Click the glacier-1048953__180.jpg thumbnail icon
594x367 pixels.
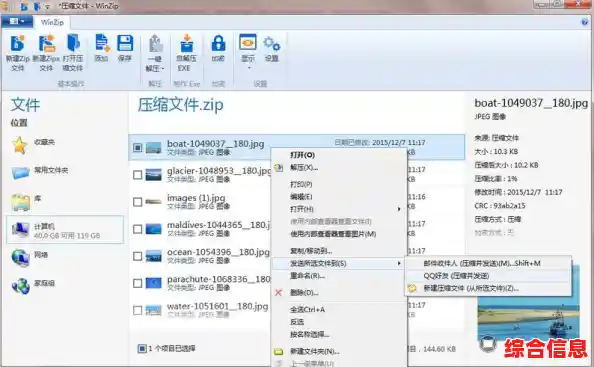[x=153, y=175]
